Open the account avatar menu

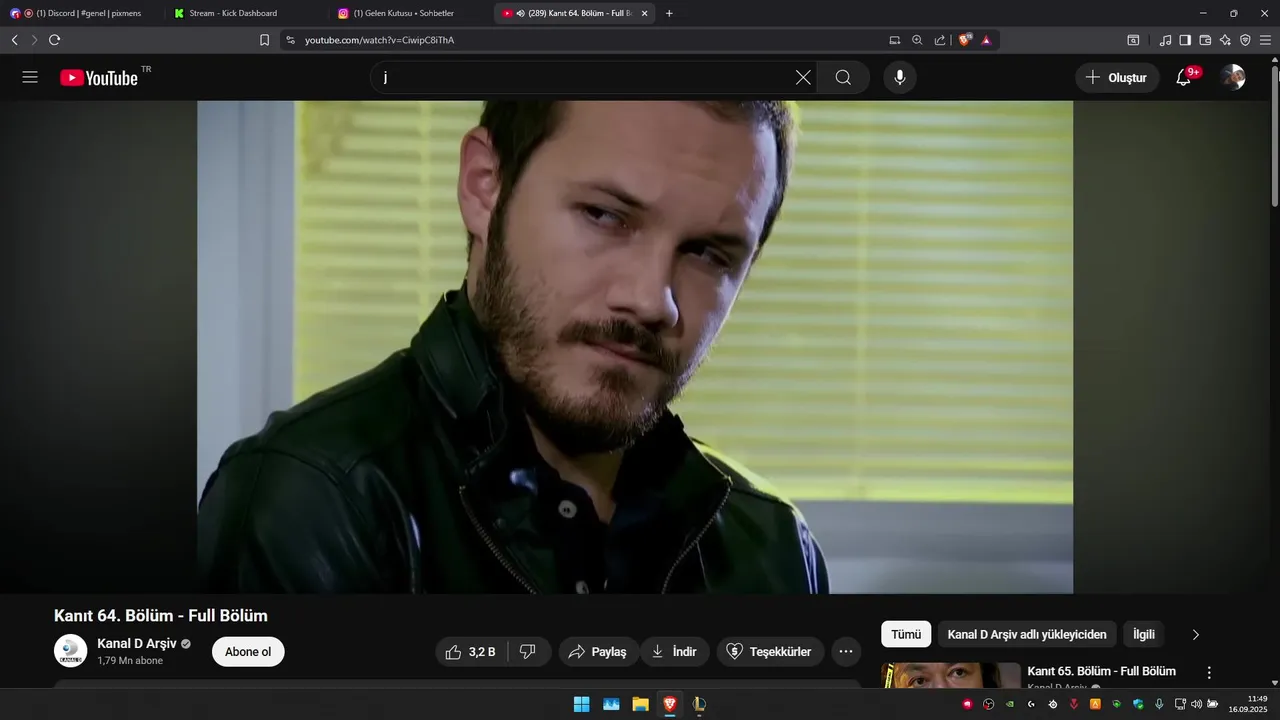(x=1233, y=77)
